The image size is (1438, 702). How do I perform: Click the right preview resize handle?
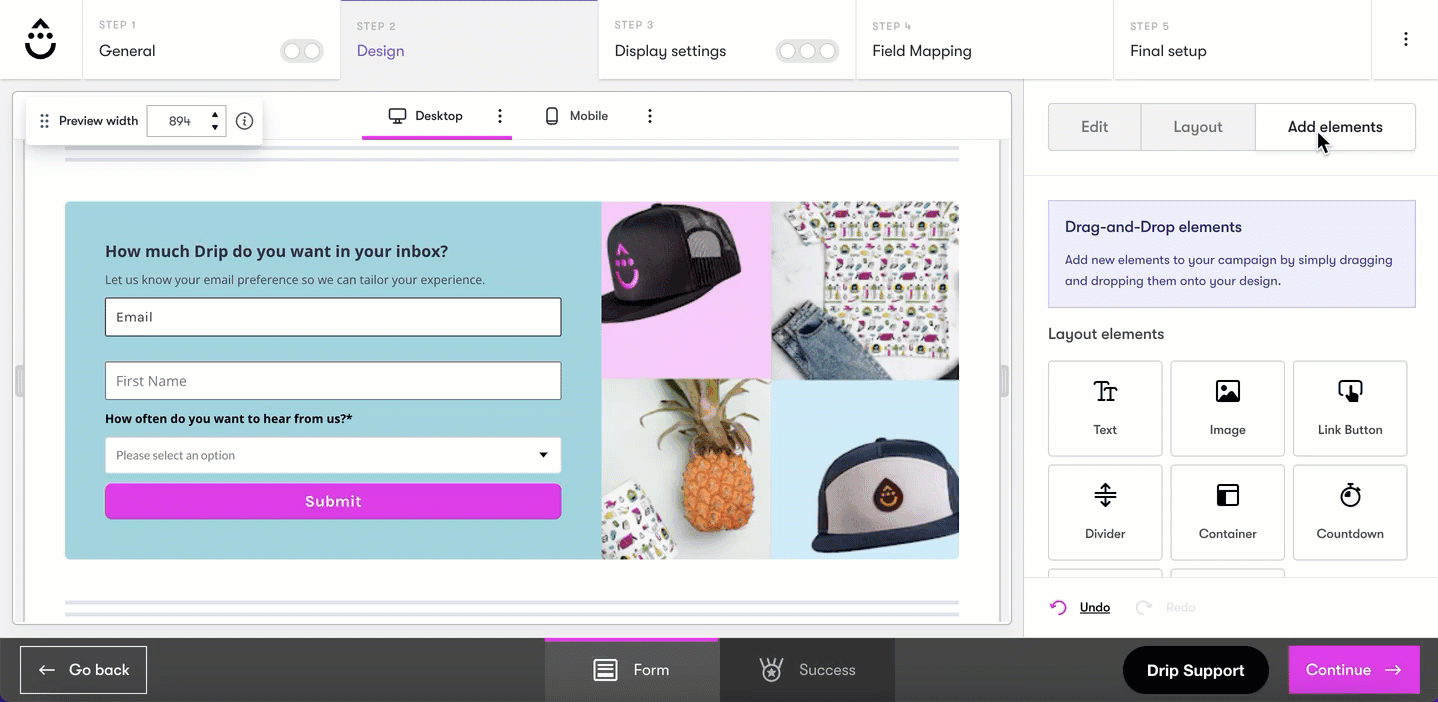[1005, 381]
